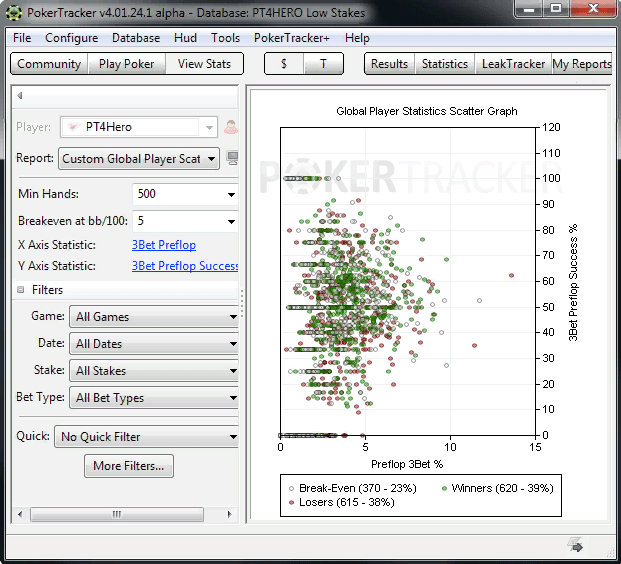Click the horizontal scrollbar thumb in sidebar

coord(117,514)
